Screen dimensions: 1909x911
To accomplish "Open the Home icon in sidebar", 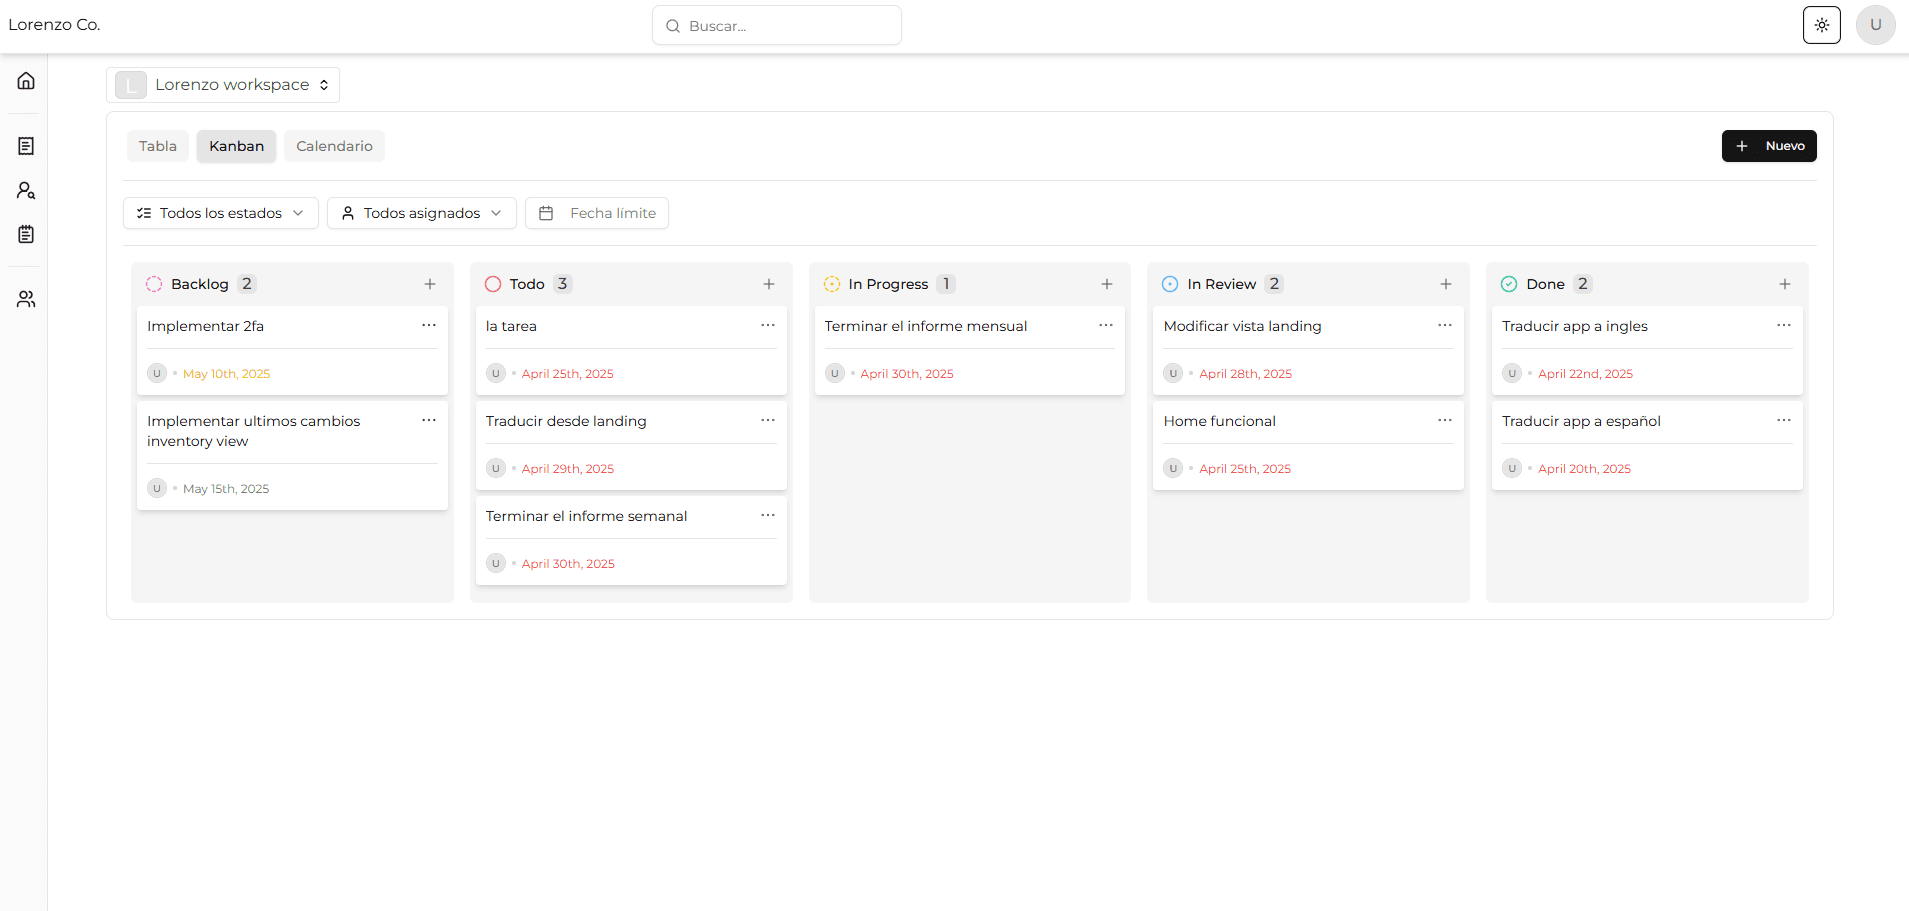I will pos(26,81).
